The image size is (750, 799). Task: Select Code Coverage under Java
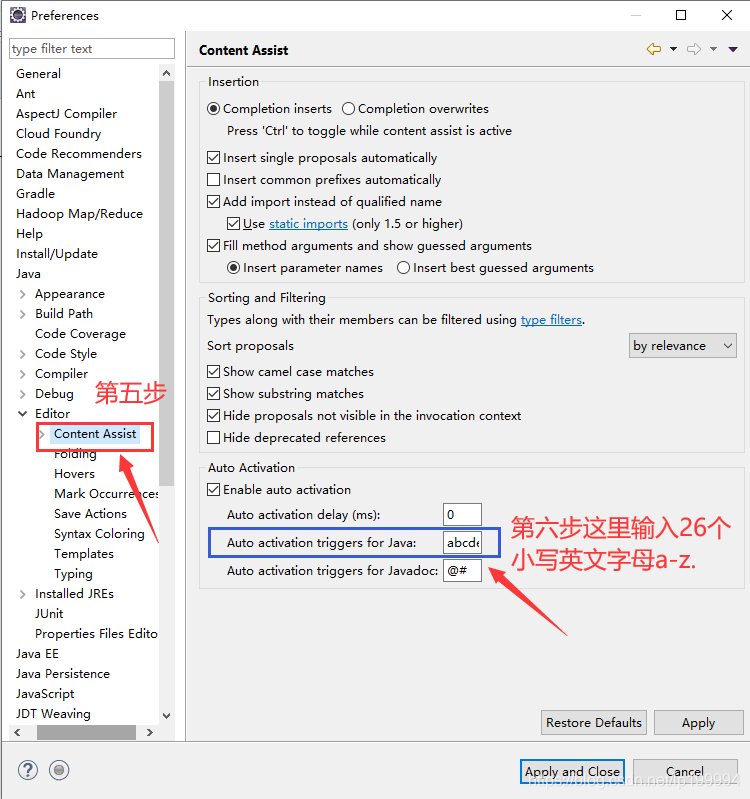(81, 334)
